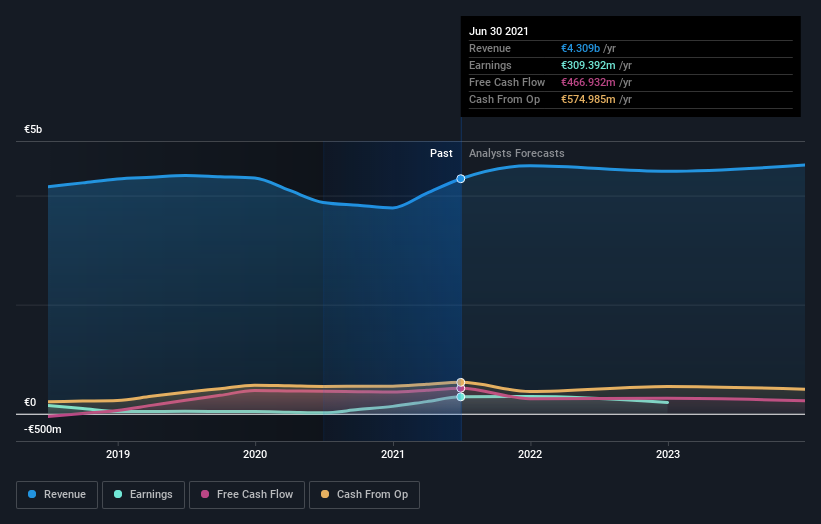Viewport: 821px width, 524px height.
Task: Click the 'Analysts Forecasts' label
Action: (516, 153)
